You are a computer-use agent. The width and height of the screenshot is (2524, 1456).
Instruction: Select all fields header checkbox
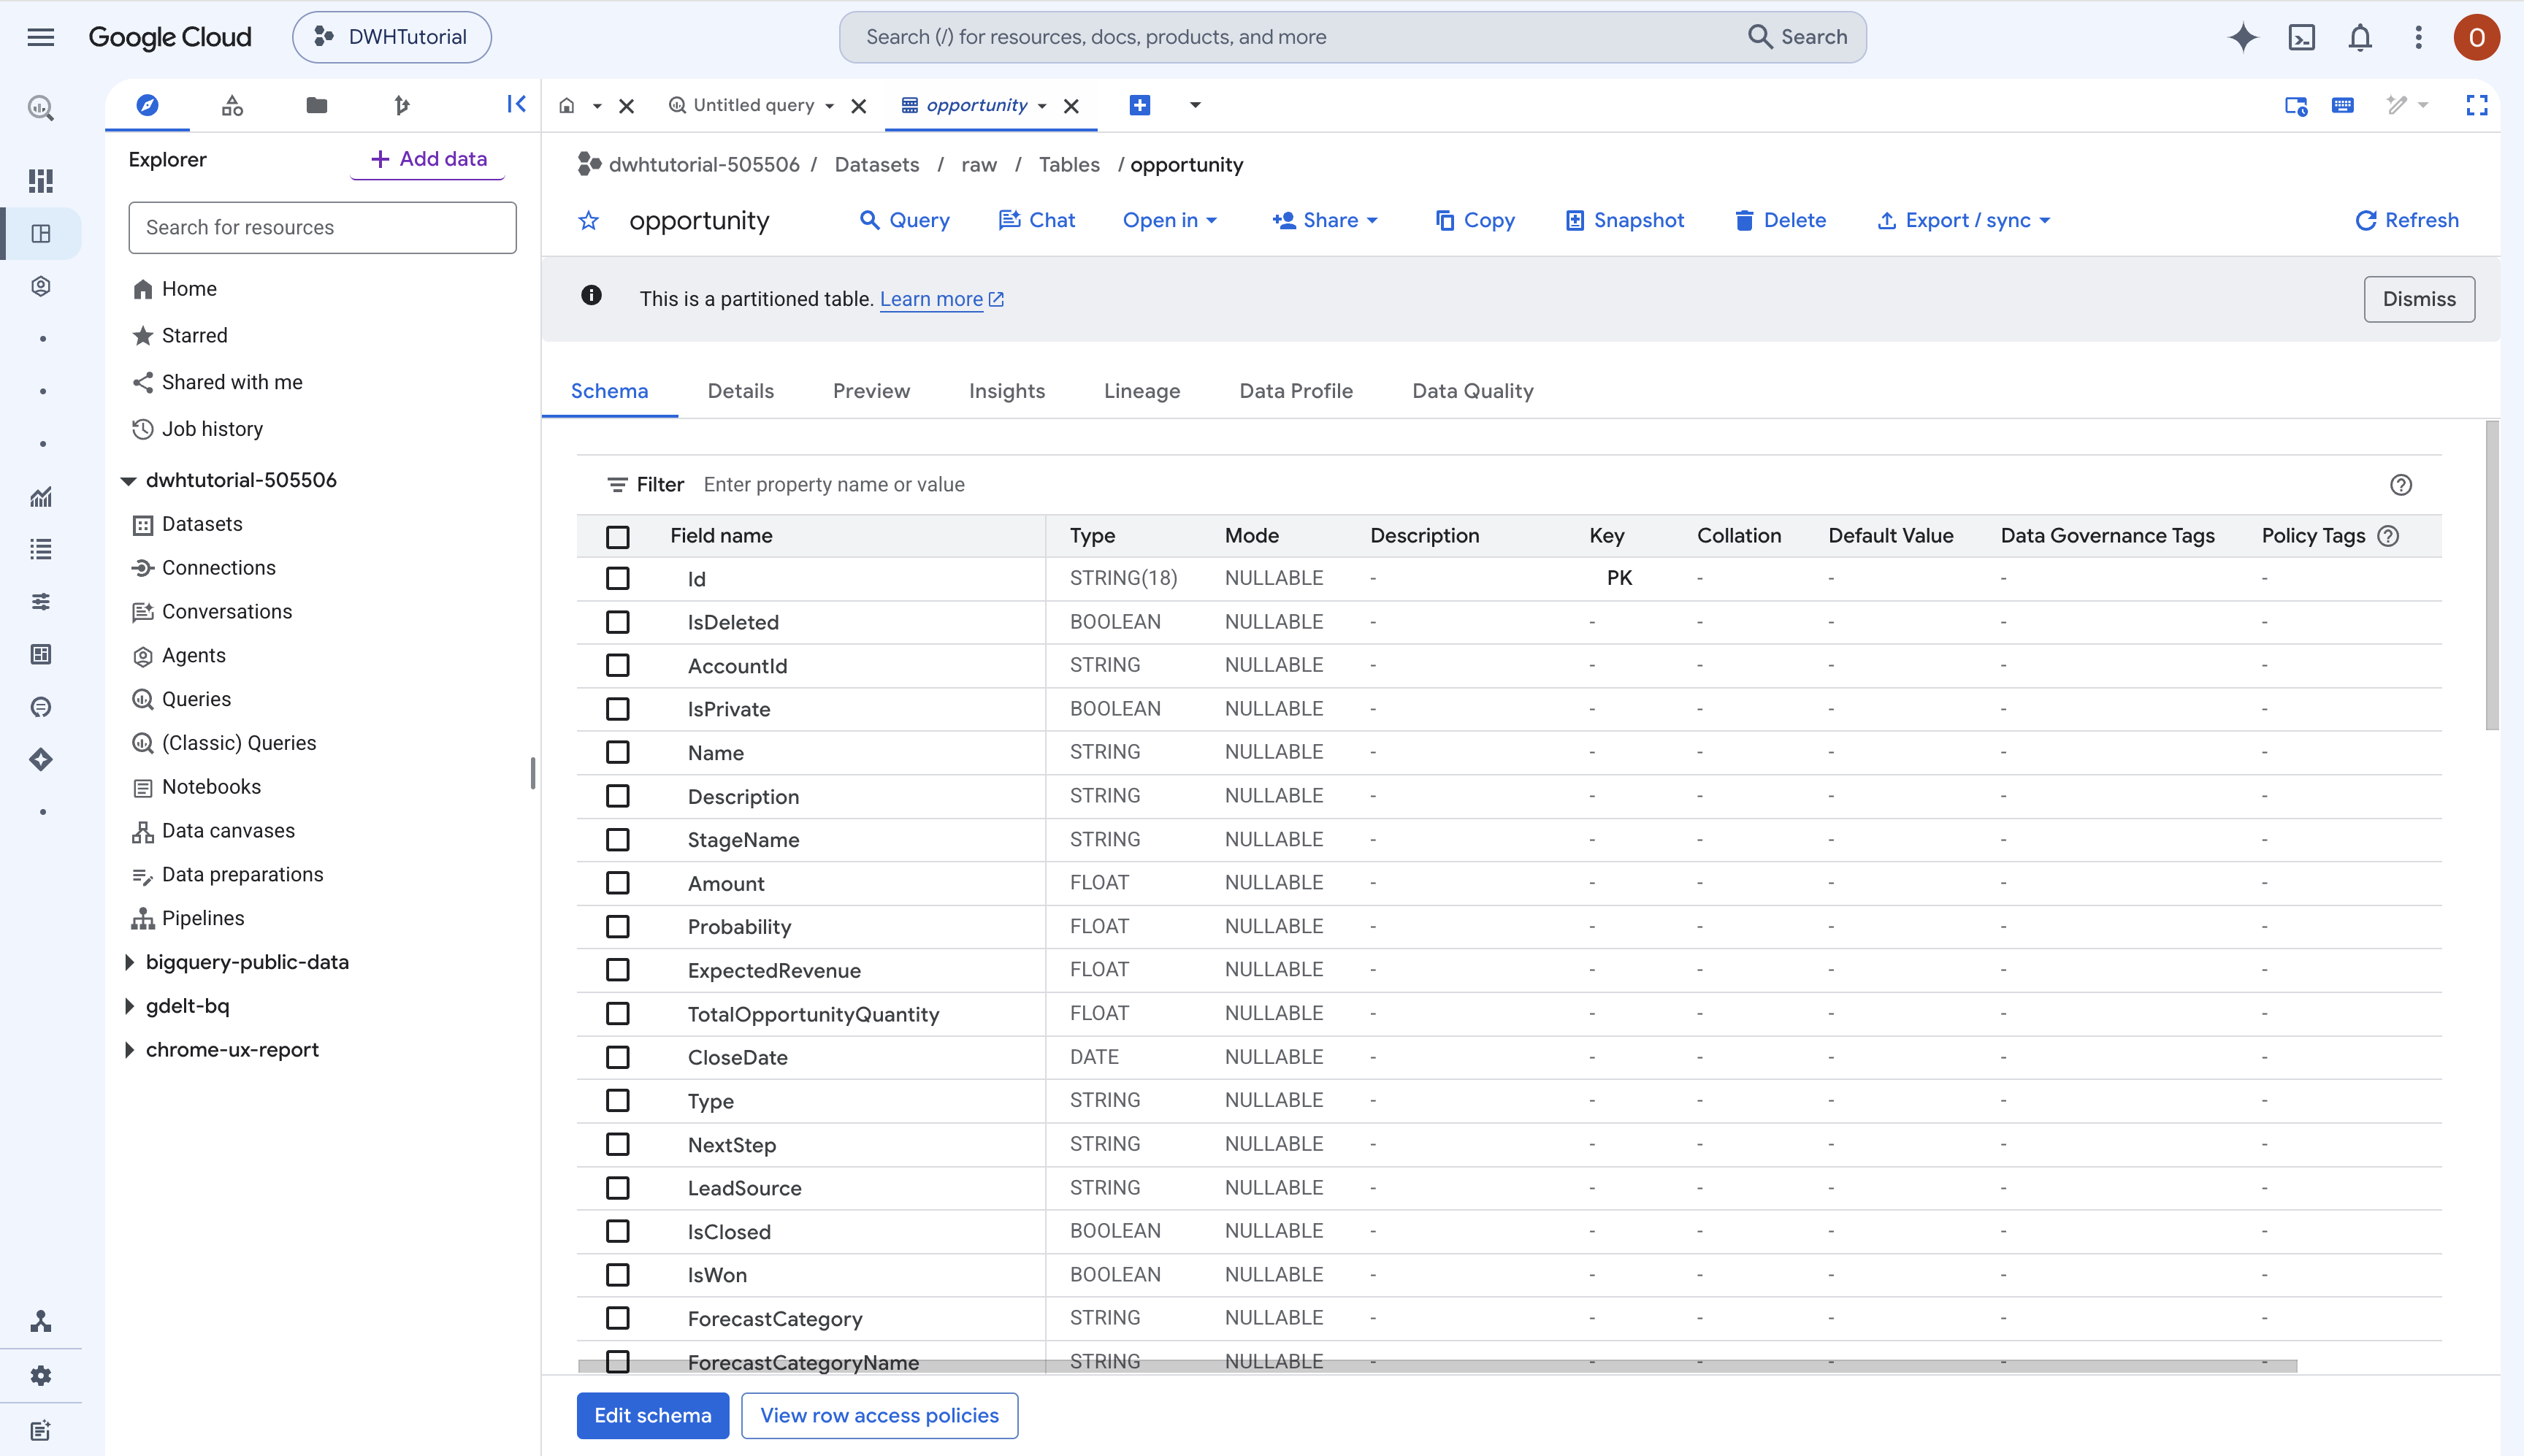click(618, 537)
